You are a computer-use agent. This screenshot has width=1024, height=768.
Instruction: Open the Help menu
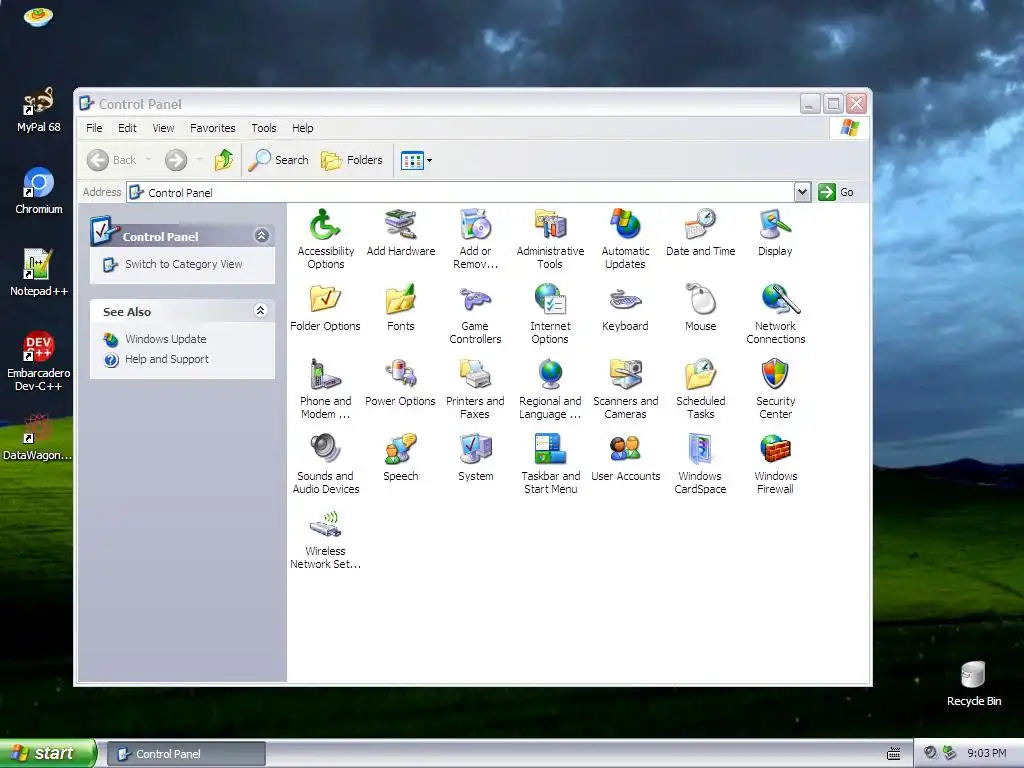point(302,128)
